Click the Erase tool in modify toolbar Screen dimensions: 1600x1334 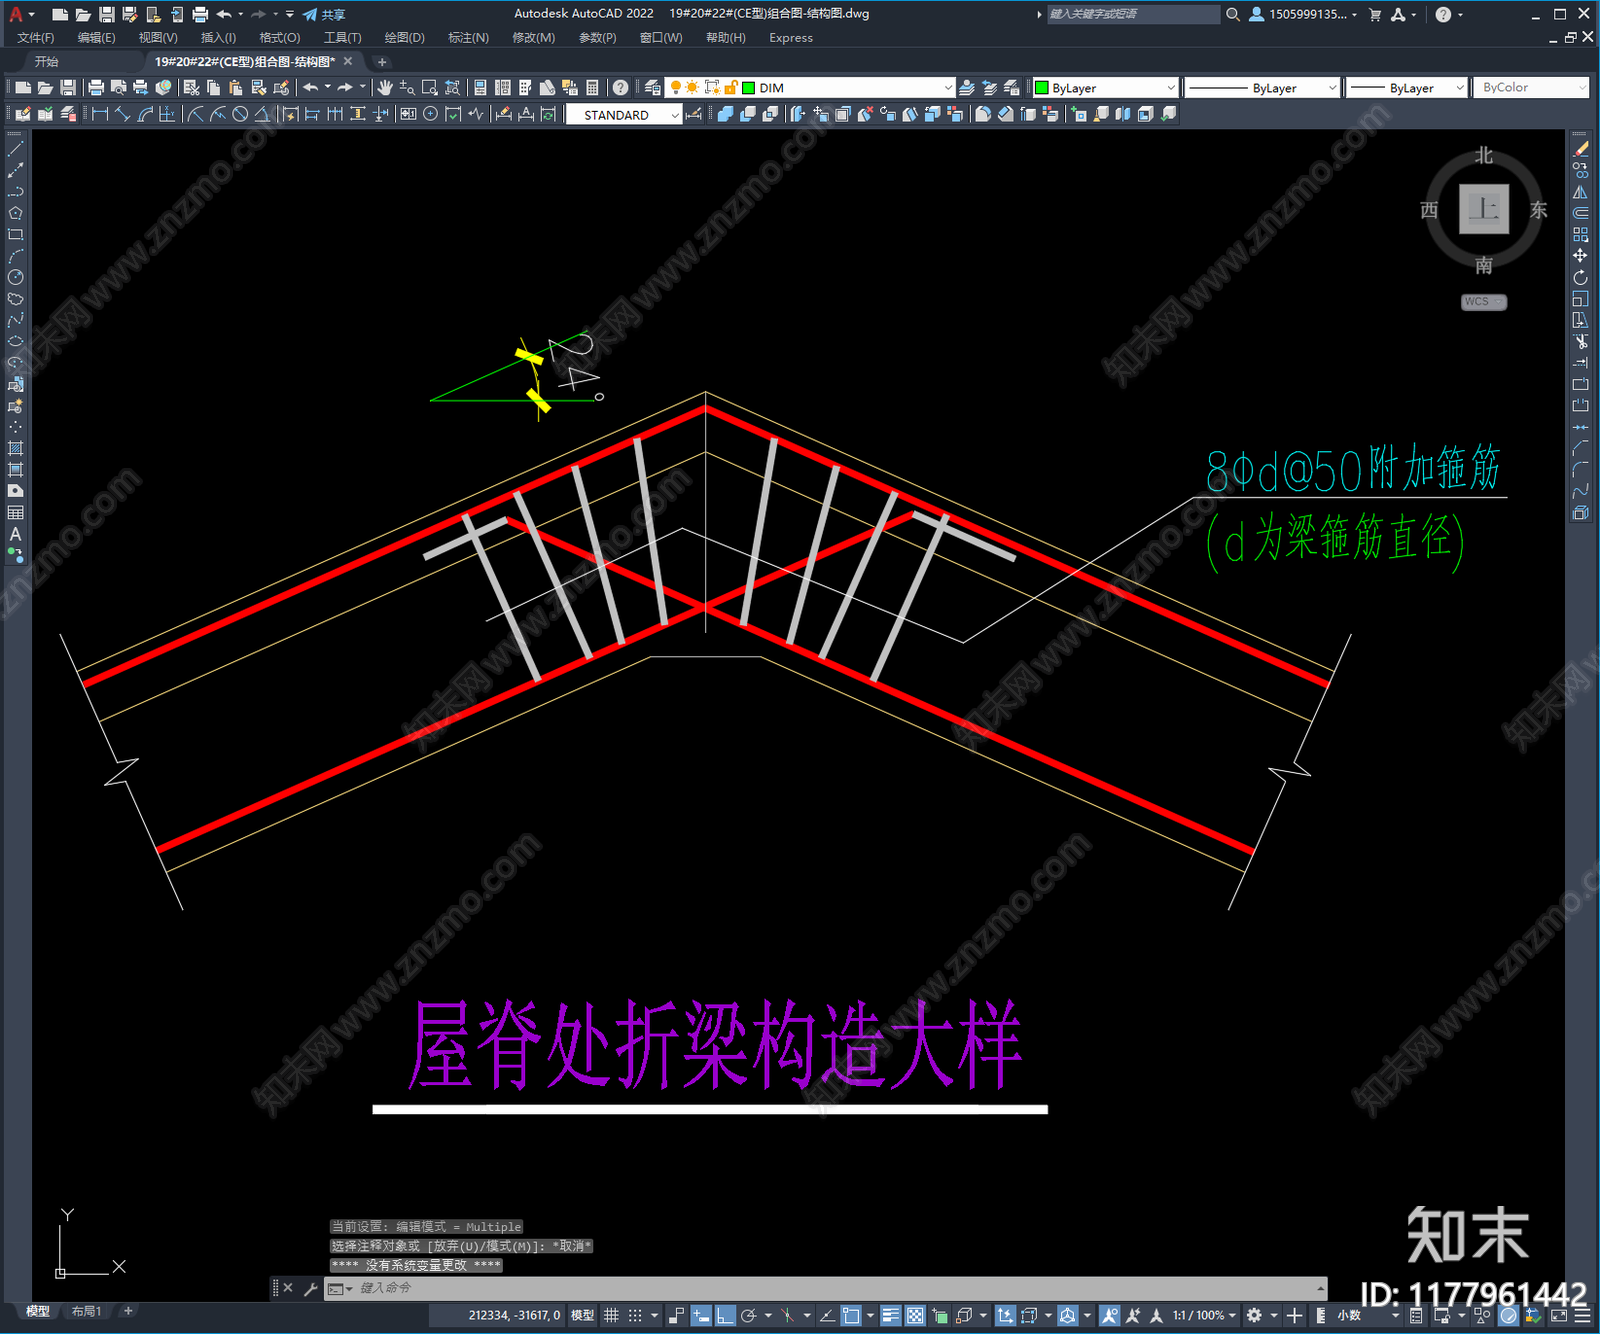coord(1580,149)
